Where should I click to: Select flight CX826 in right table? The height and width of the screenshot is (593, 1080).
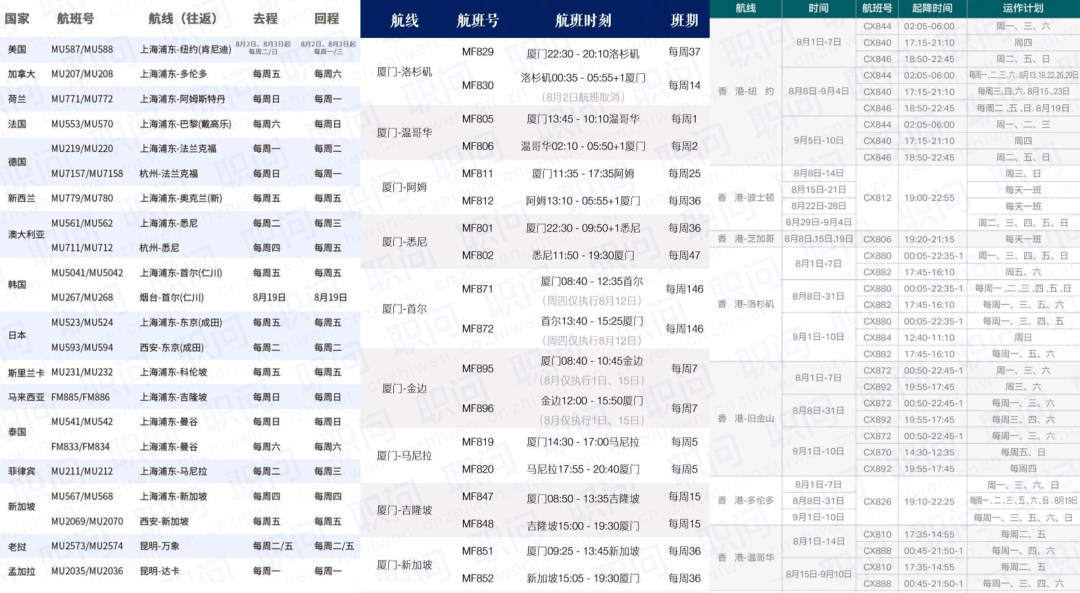877,501
